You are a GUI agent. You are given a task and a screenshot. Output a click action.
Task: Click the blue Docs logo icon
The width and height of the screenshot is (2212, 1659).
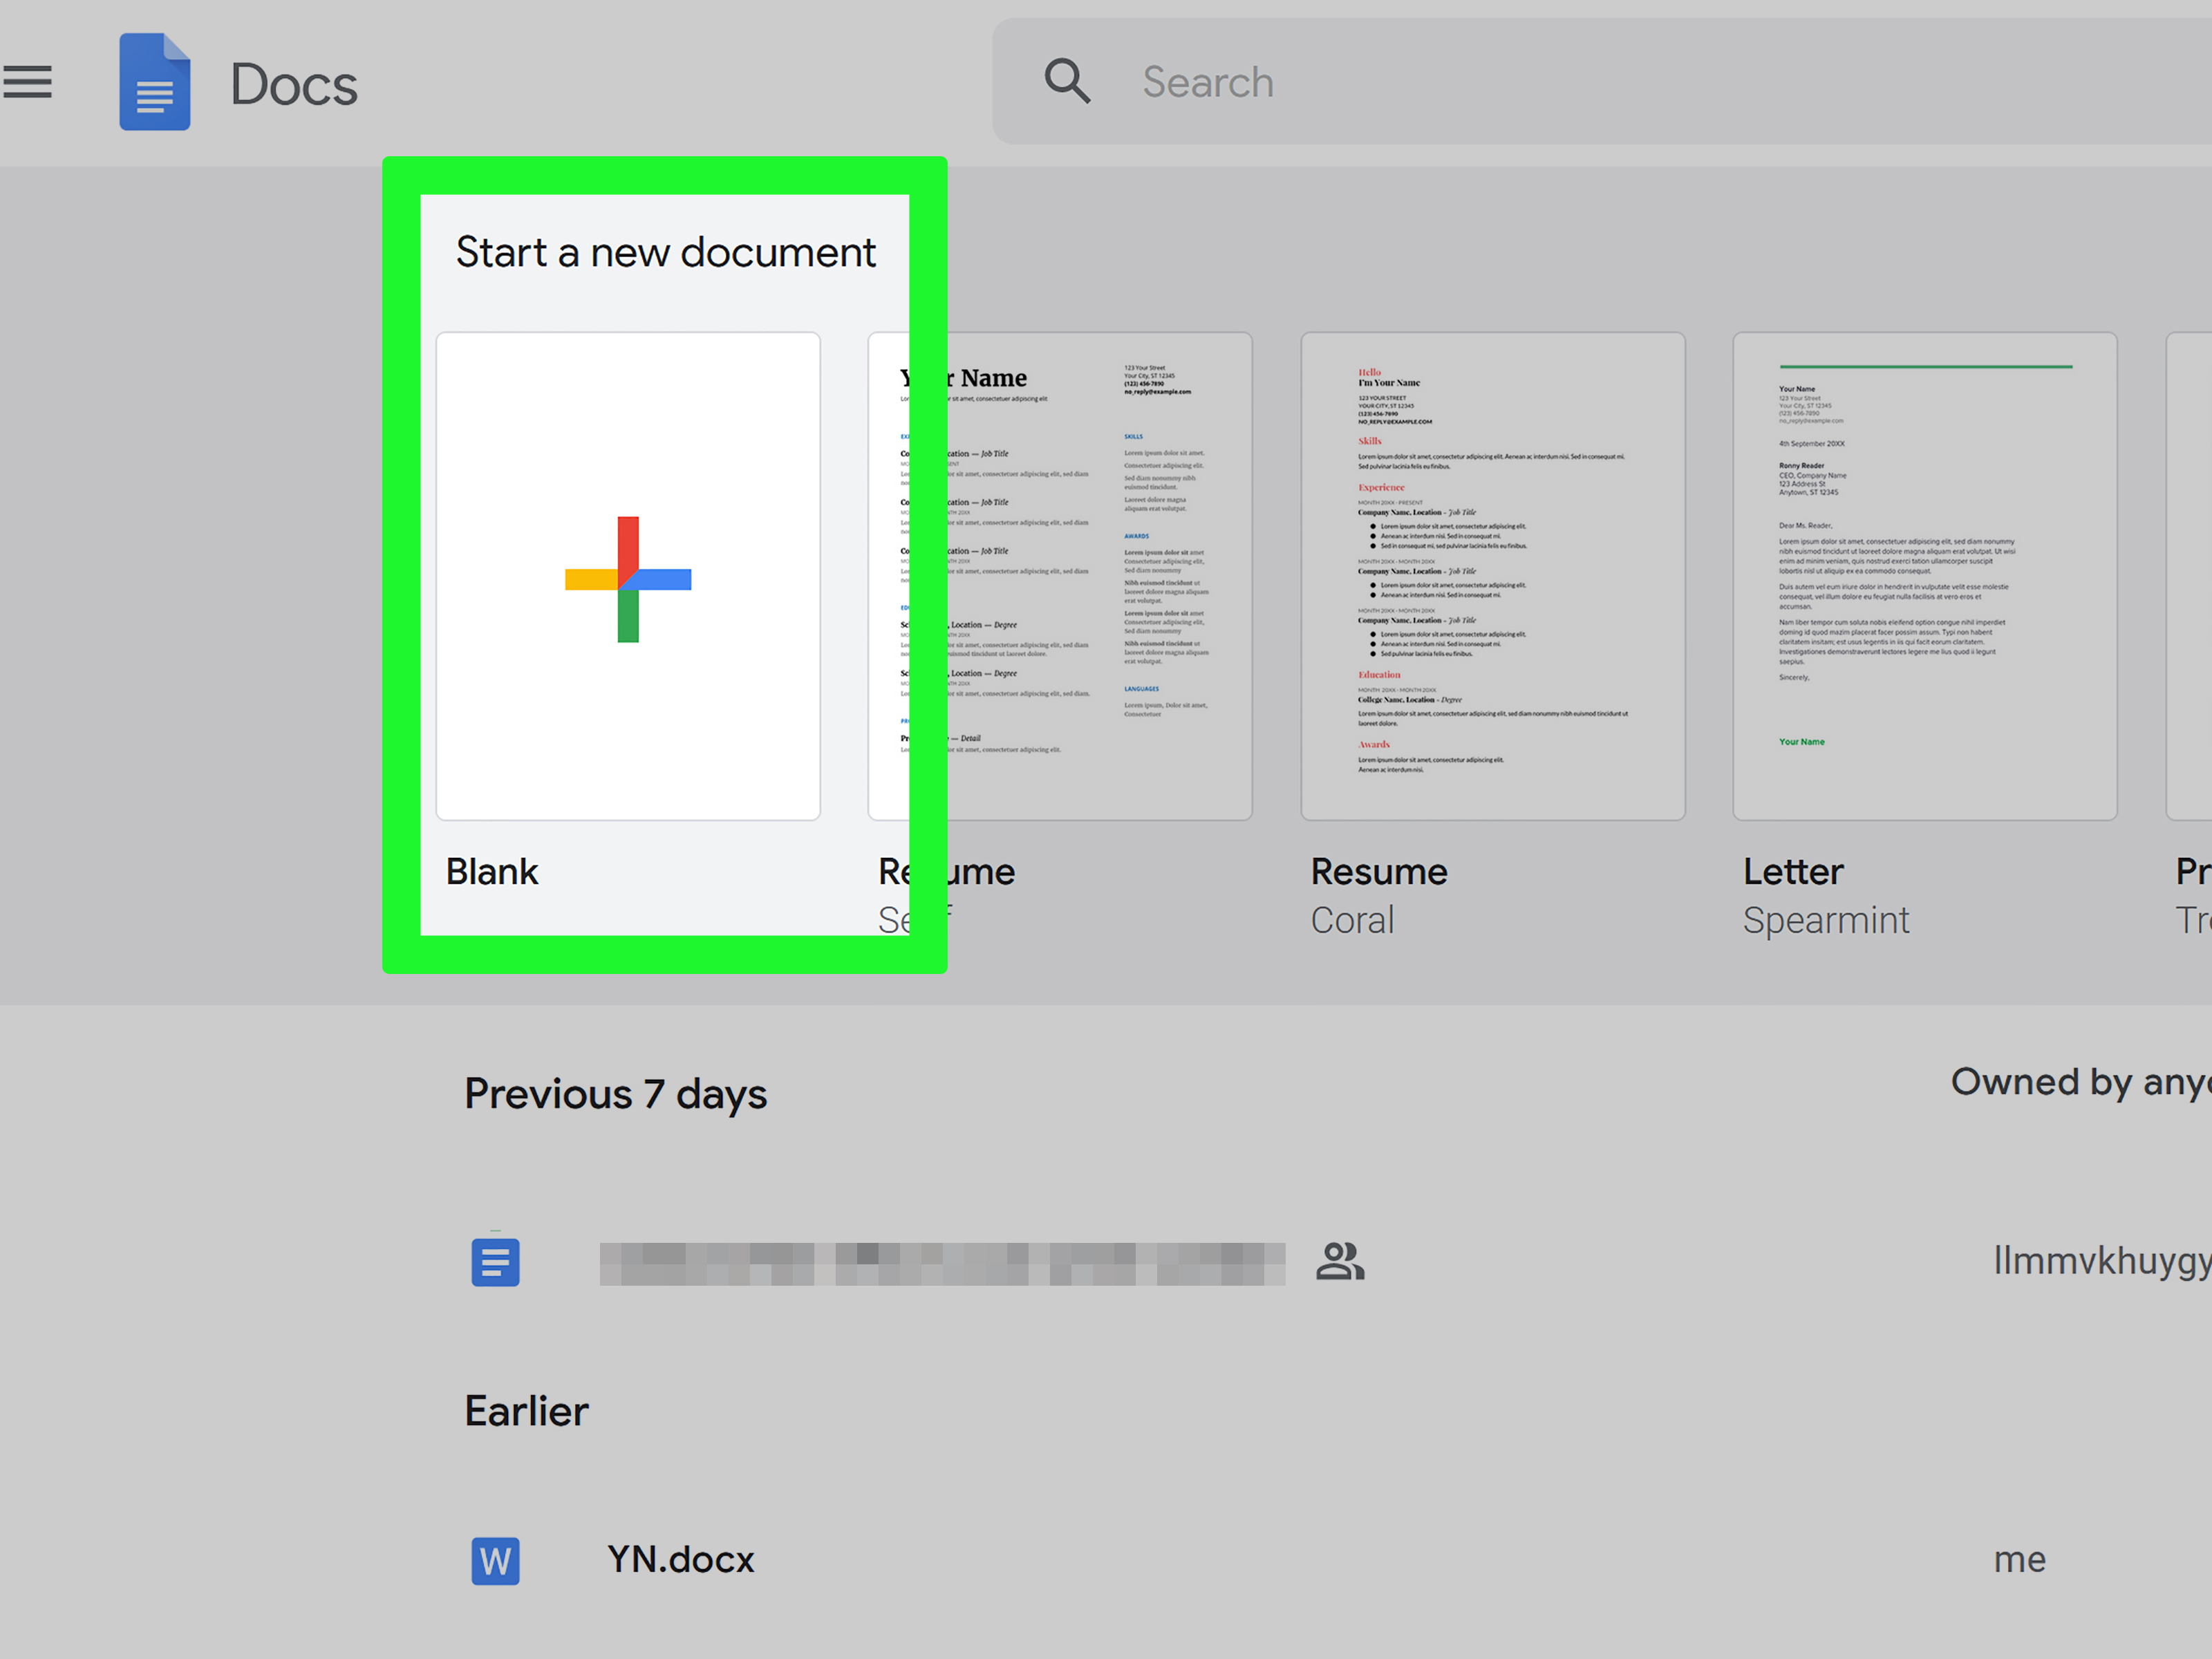[154, 82]
